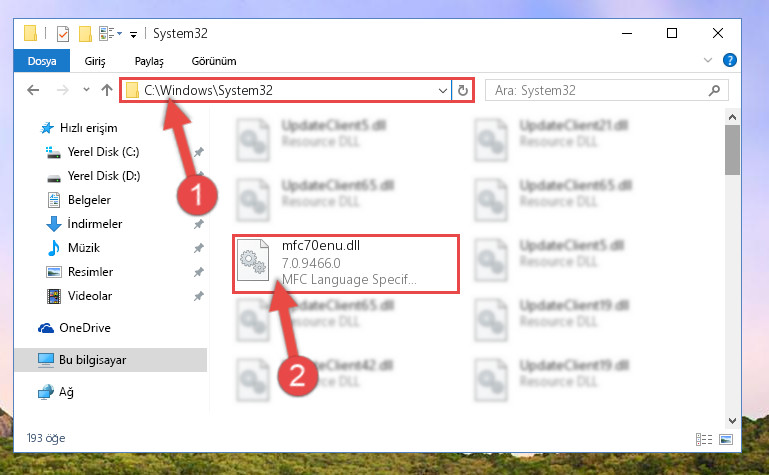This screenshot has height=475, width=769.
Task: Switch to details view icon in status bar
Action: pos(704,439)
